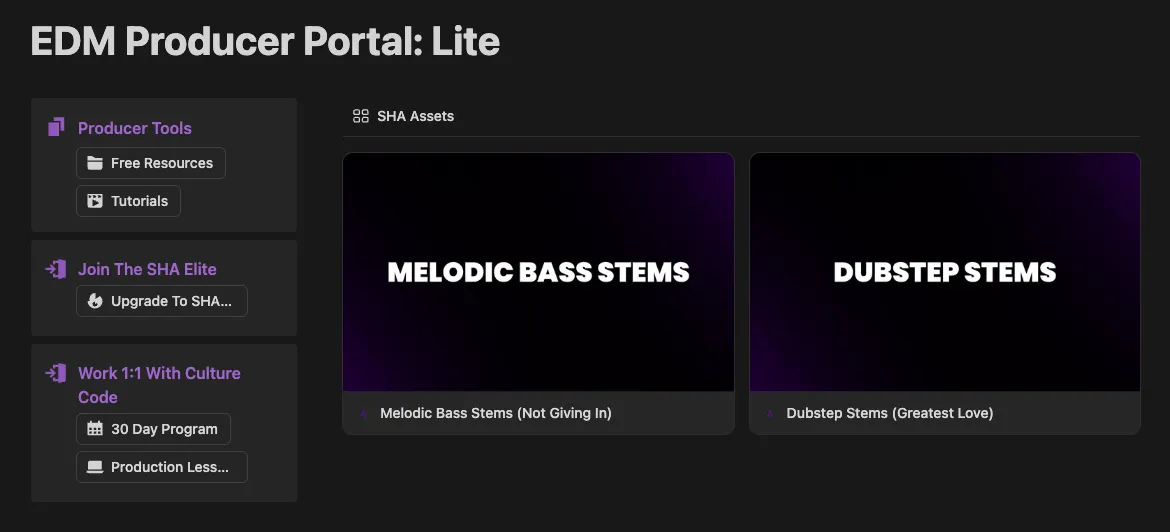Click the small purple icon beside Dubstep Stems title
Viewport: 1170px width, 532px height.
pyautogui.click(x=770, y=413)
